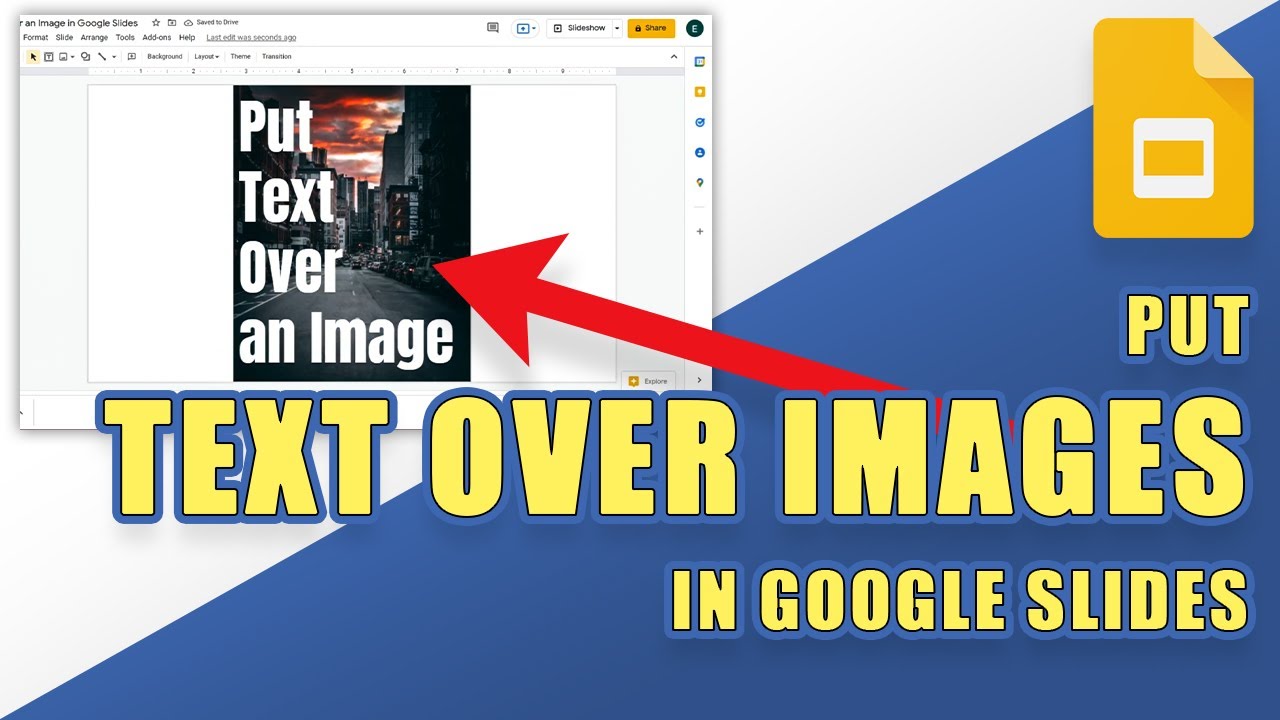Open Contacts in side panel
The image size is (1280, 720).
coord(700,153)
